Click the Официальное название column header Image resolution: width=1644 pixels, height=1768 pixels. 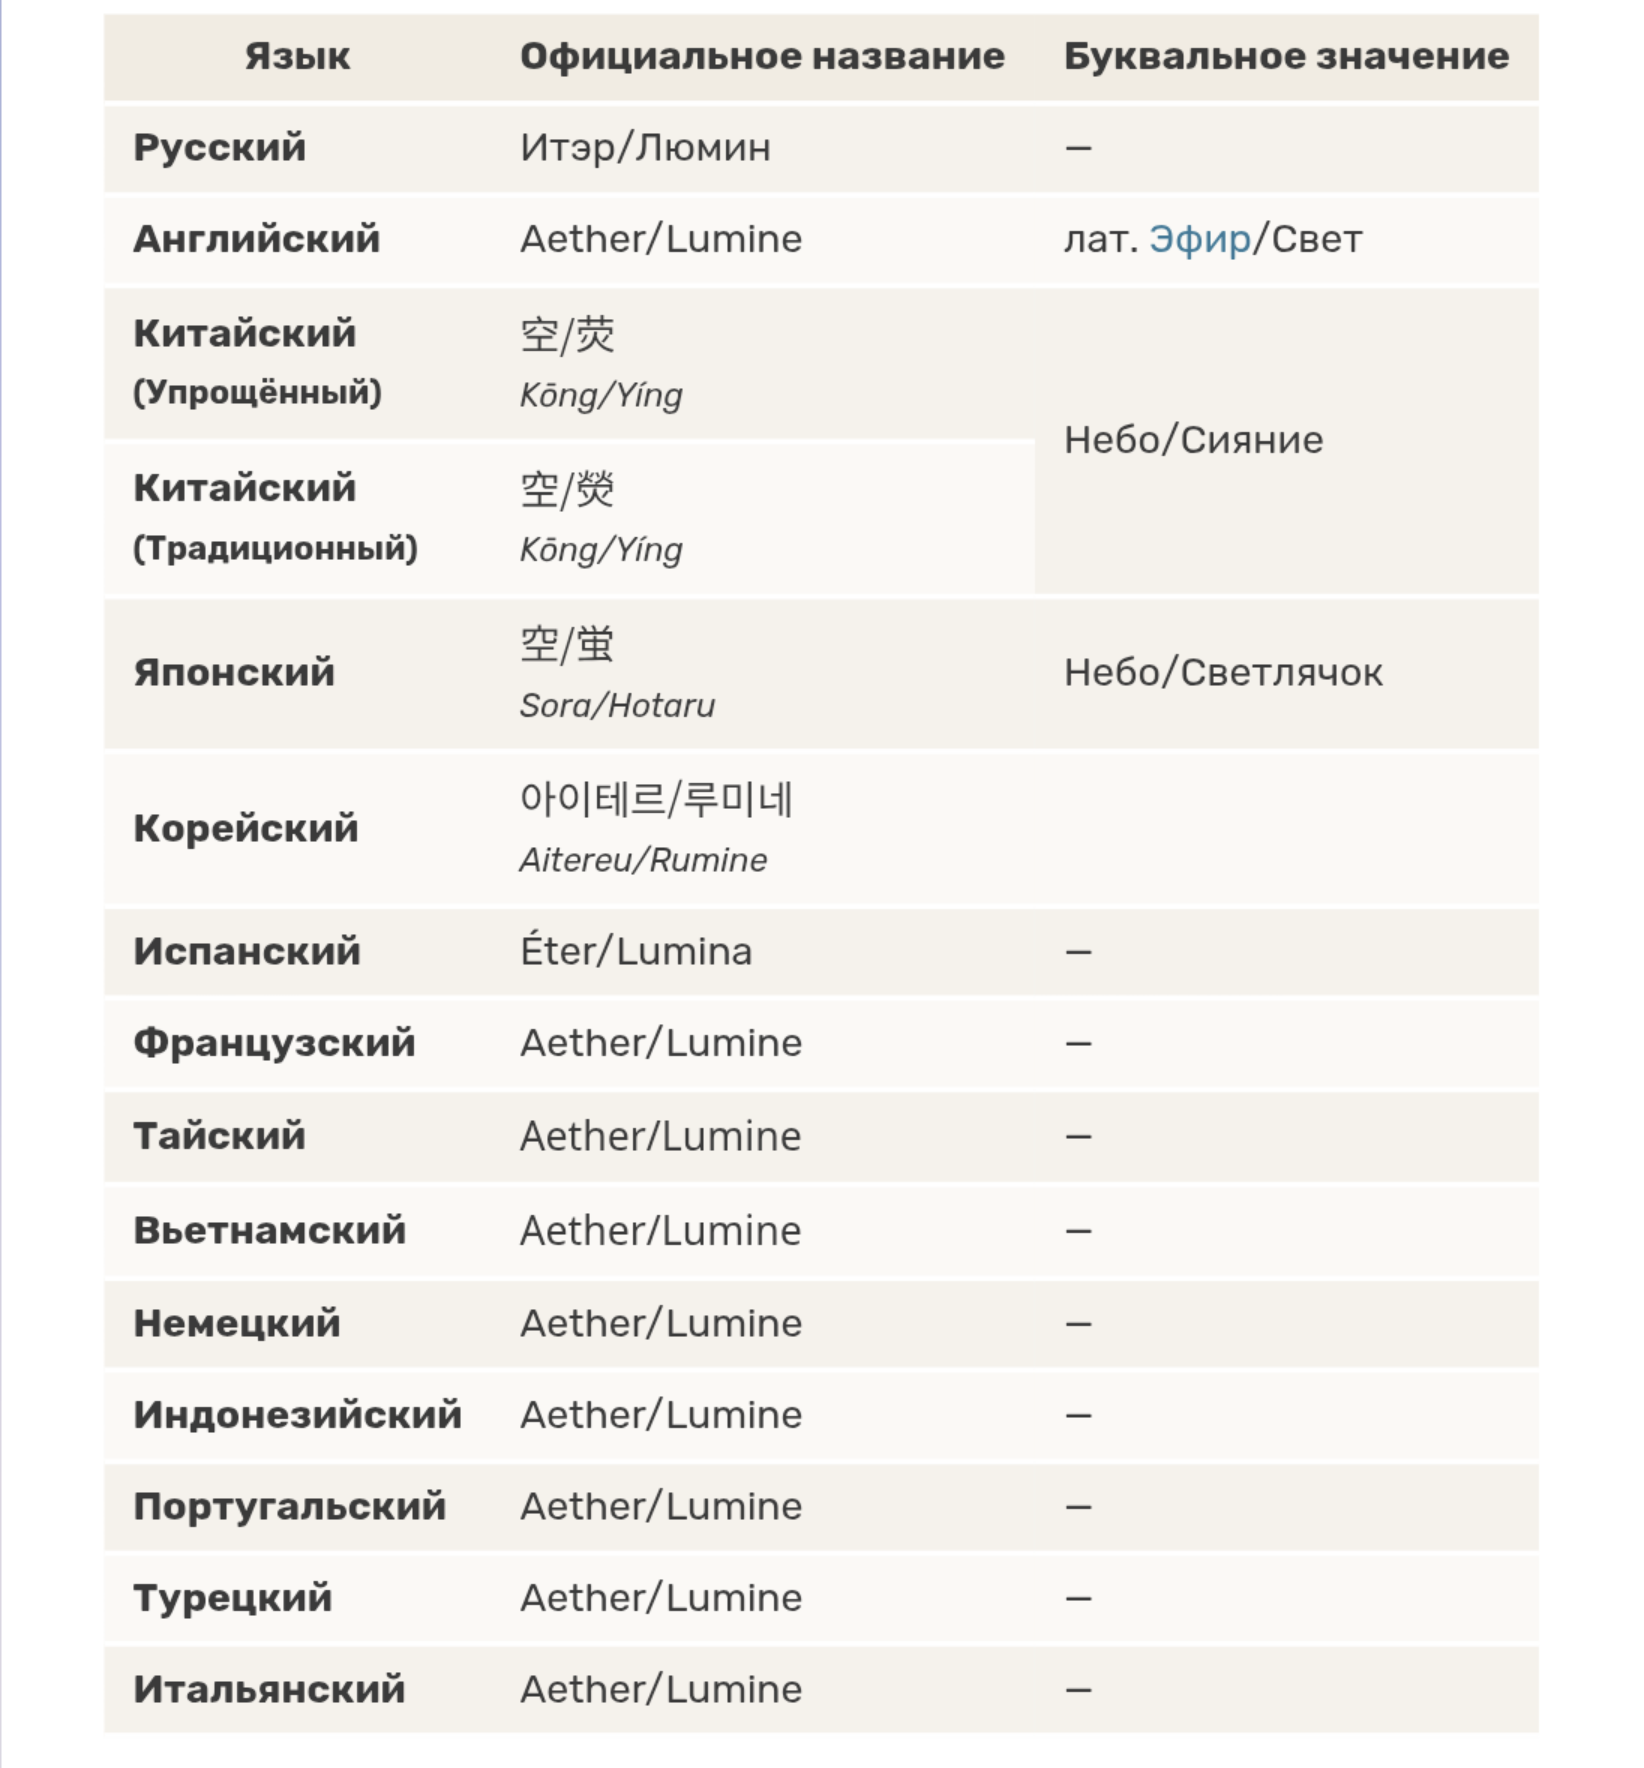click(762, 57)
